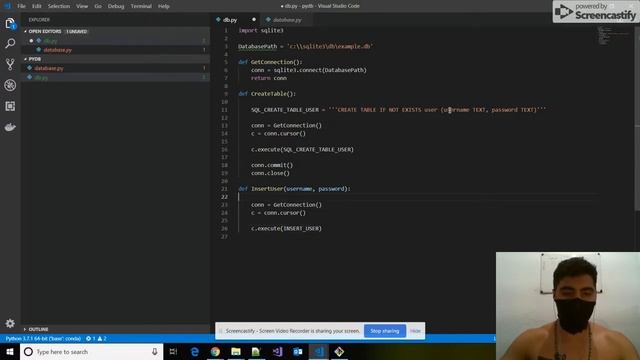Image resolution: width=640 pixels, height=360 pixels.
Task: Click the EXPLORER panel title
Action: tap(39, 20)
